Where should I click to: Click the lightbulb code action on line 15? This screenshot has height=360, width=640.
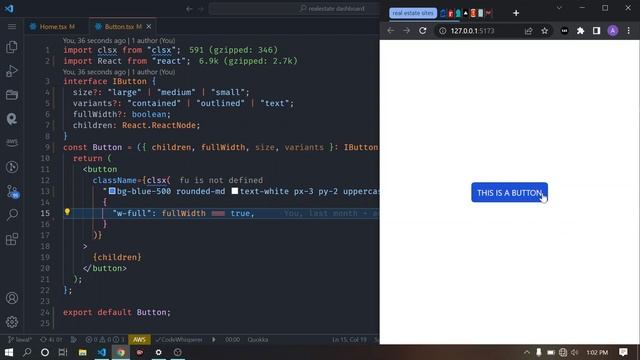(67, 212)
